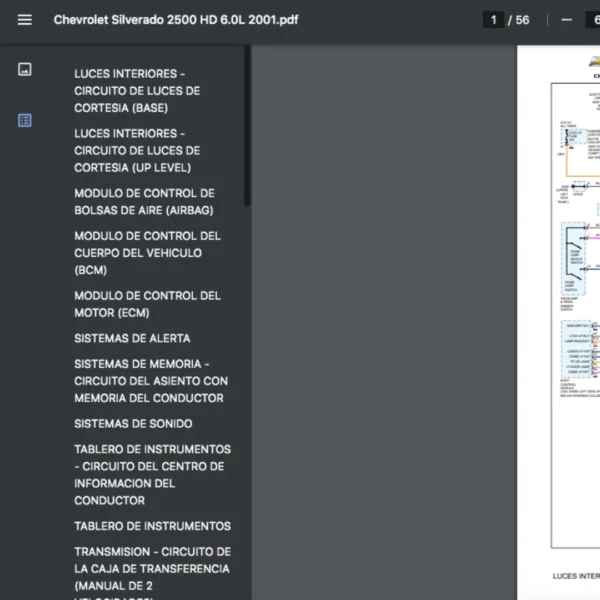The image size is (600, 600).
Task: Navigate to Sistemas de Alerta bookmark
Action: coord(132,338)
